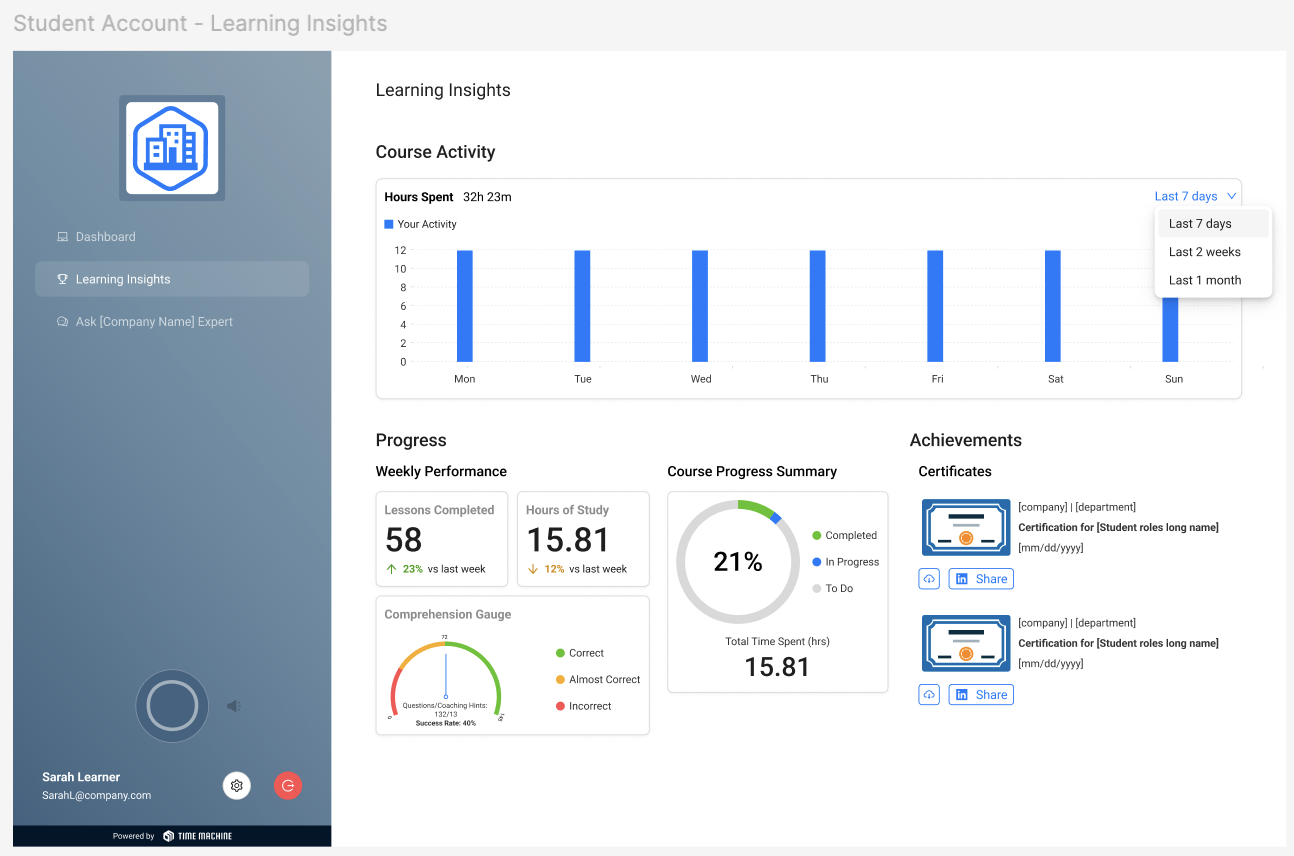The height and width of the screenshot is (856, 1294).
Task: Click the 21% progress donut chart
Action: pyautogui.click(x=738, y=562)
